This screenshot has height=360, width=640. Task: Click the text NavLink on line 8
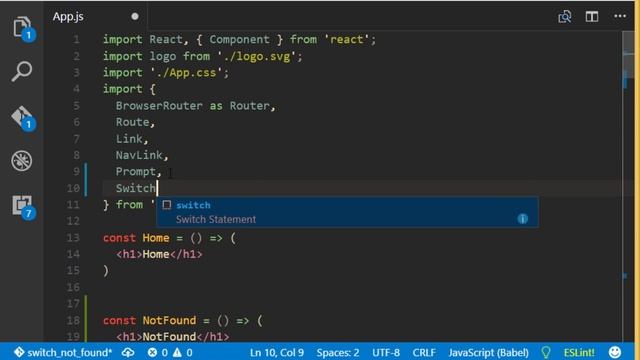pos(139,155)
